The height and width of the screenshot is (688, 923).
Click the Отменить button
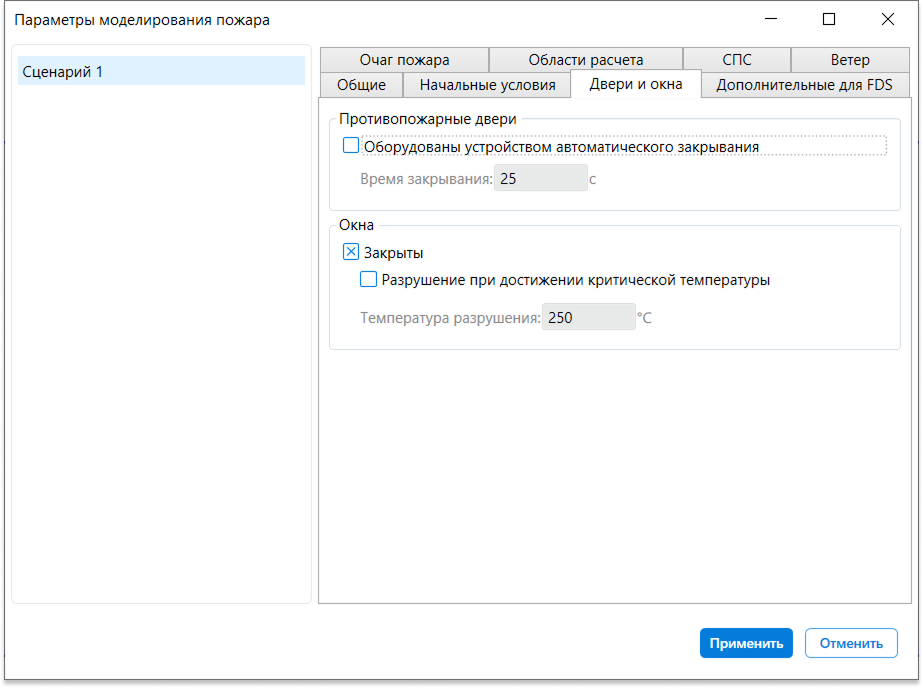(x=851, y=643)
